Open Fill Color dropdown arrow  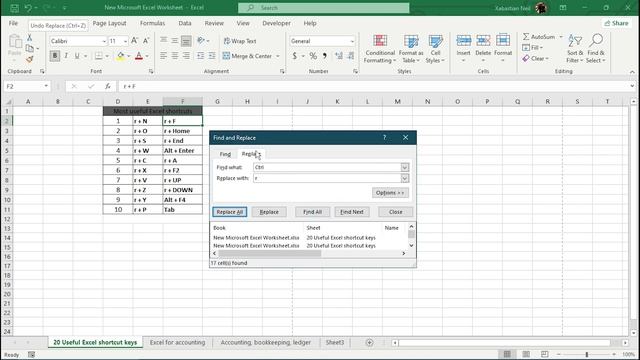[x=129, y=56]
